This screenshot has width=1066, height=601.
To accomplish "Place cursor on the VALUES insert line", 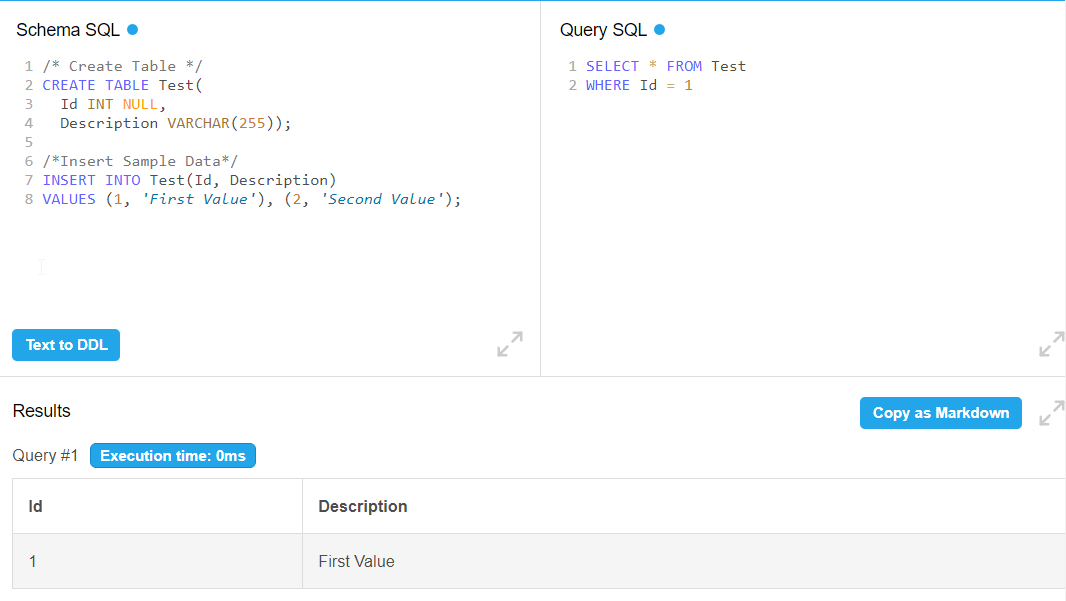I will tap(252, 199).
